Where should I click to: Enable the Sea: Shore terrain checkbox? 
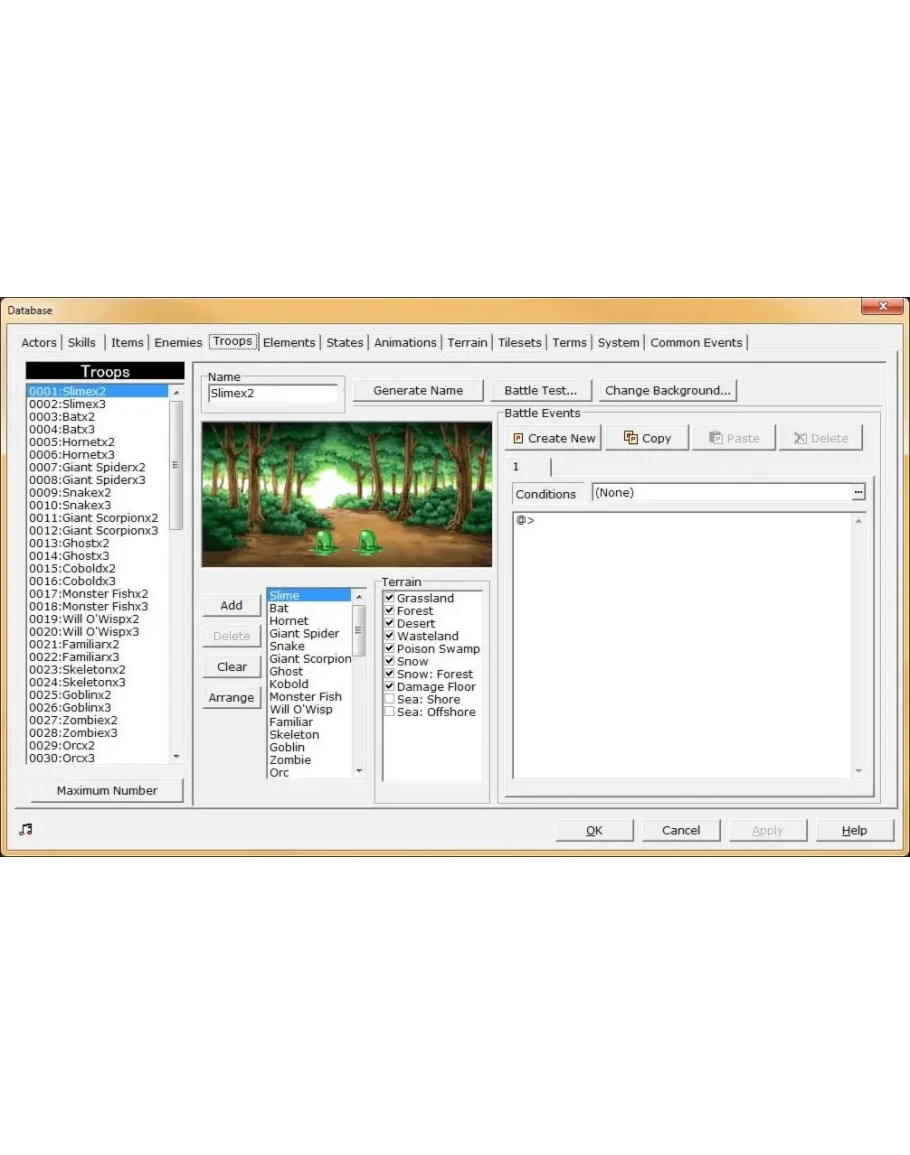coord(390,699)
